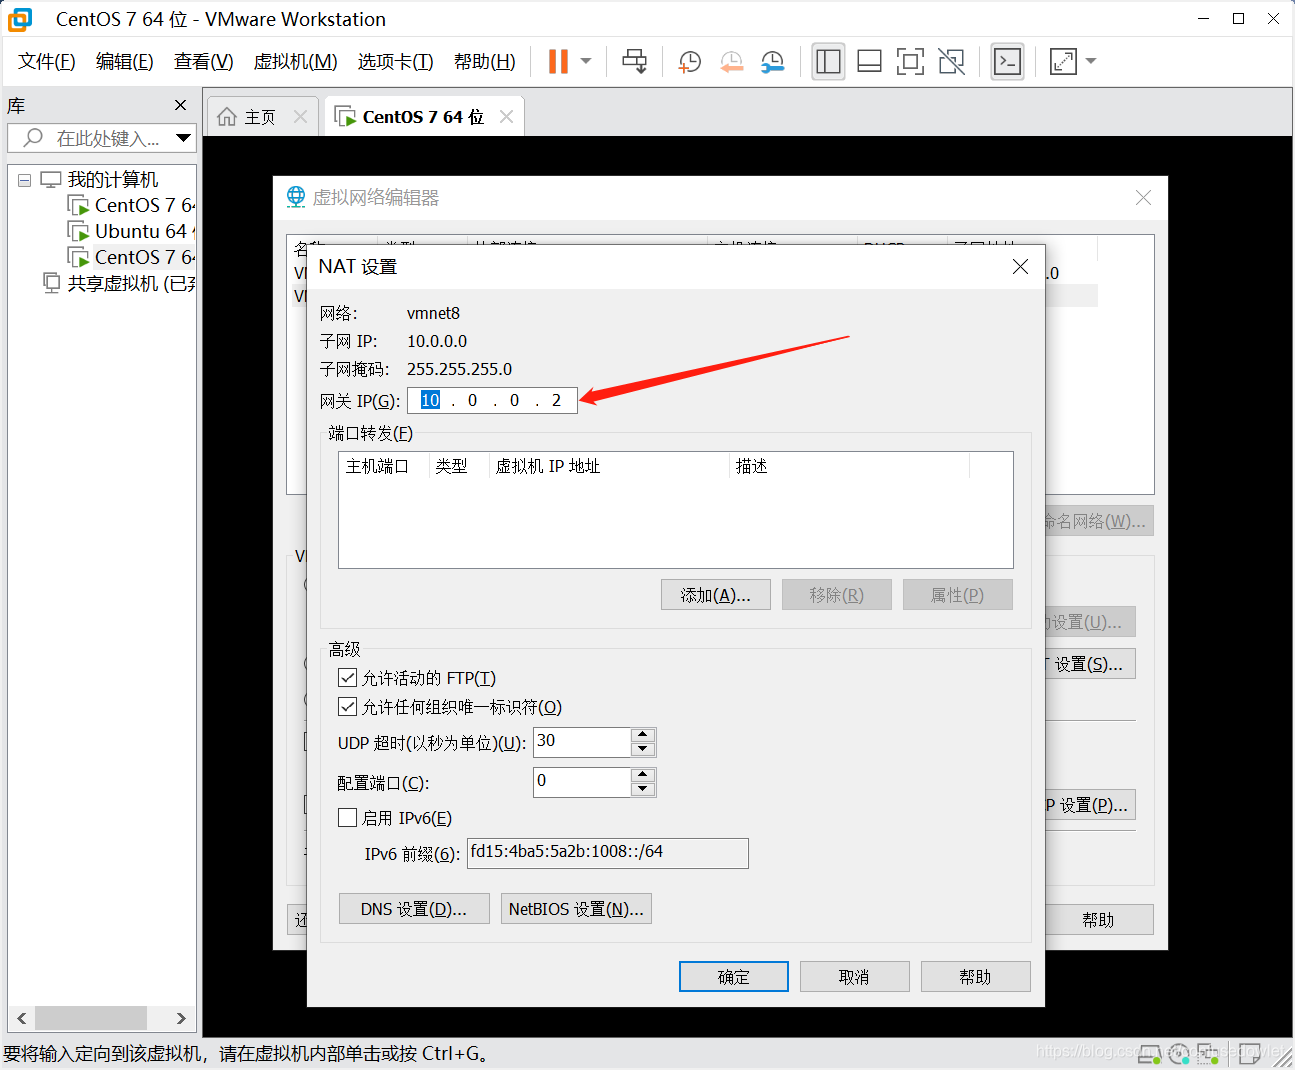This screenshot has height=1070, width=1295.
Task: Open NetBIOS 设置(N)... dialog
Action: tap(576, 909)
